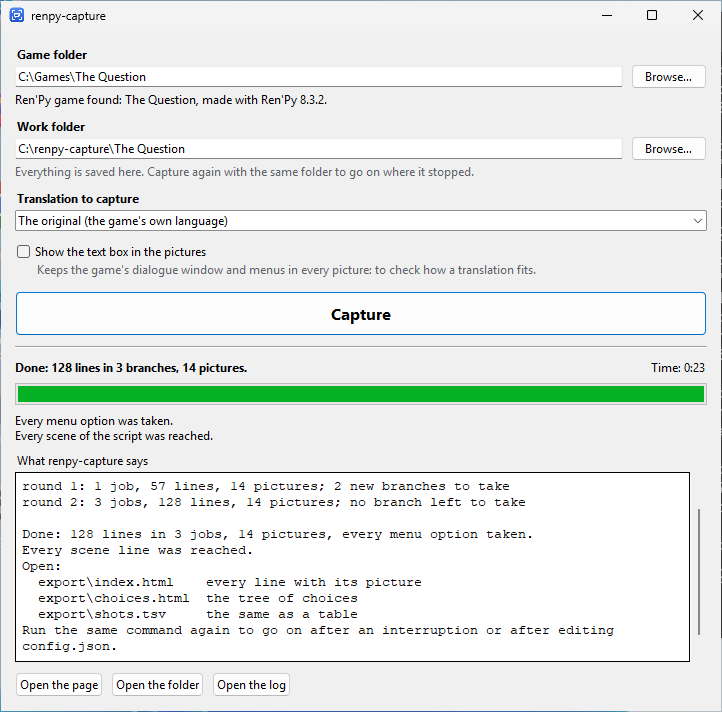Viewport: 722px width, 712px height.
Task: Click 'Done: 128 lines in 3 branches, 14 pictures.' status
Action: 131,368
